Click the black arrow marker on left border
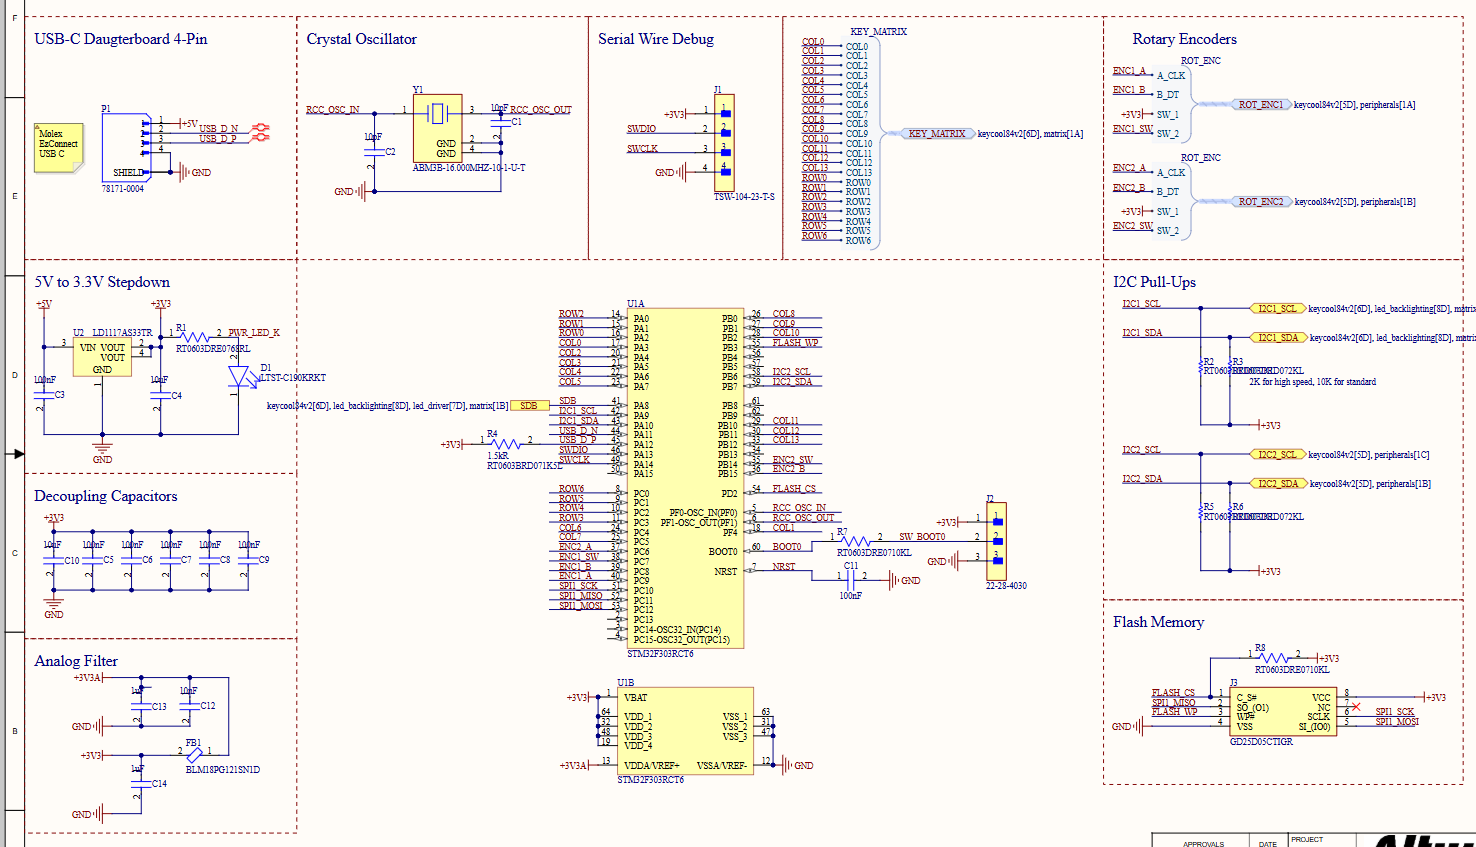Screen dimensions: 1476x847 pos(17,454)
